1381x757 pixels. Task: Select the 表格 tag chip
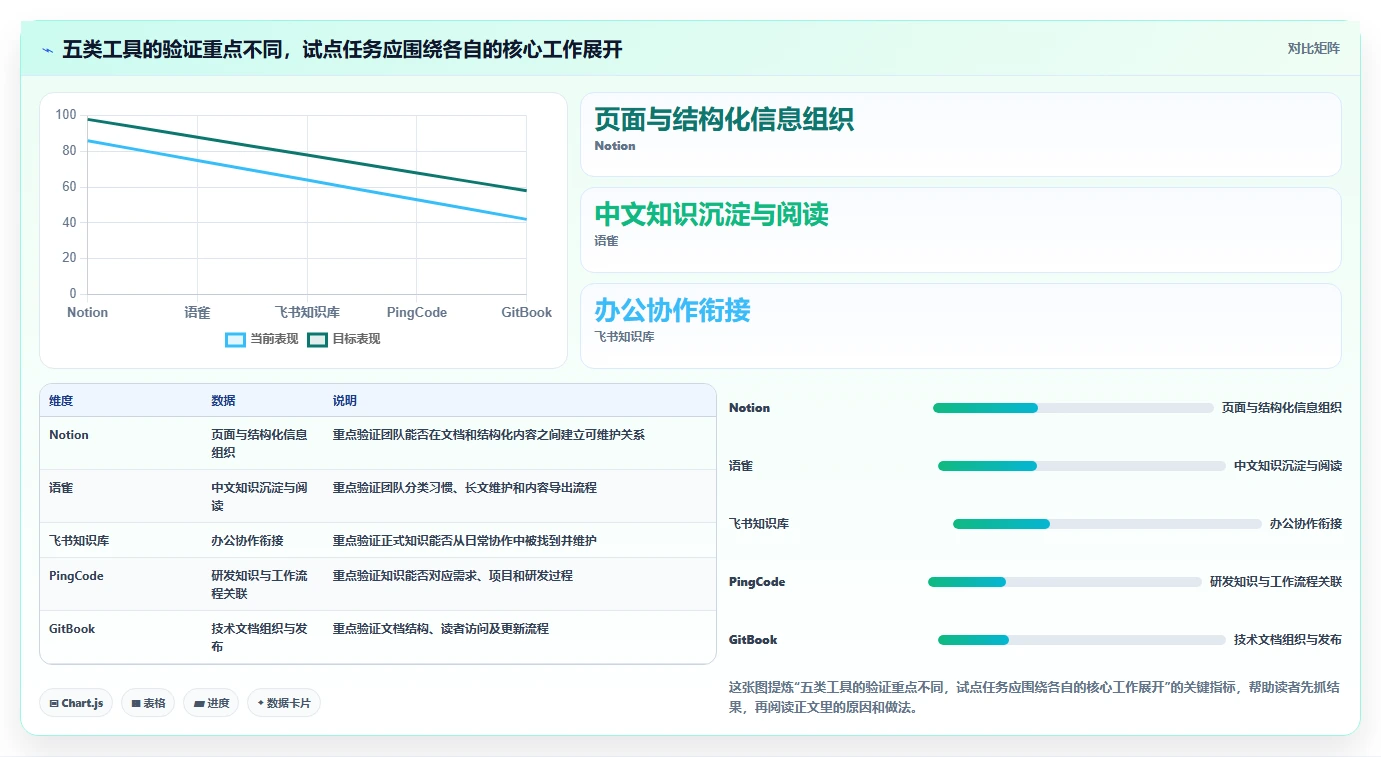(x=148, y=703)
